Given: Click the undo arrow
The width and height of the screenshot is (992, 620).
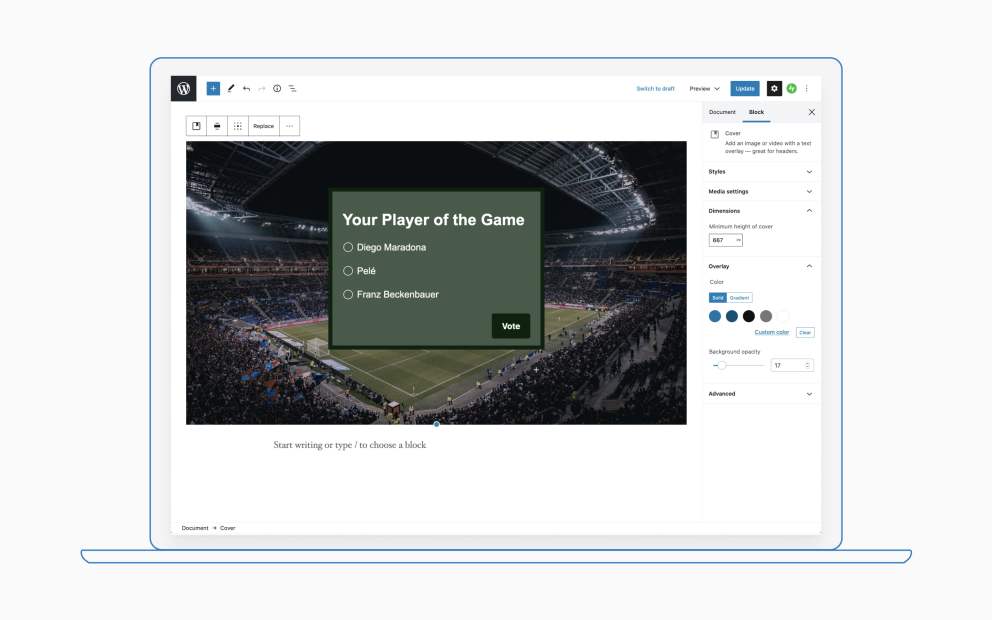Looking at the screenshot, I should pos(246,89).
